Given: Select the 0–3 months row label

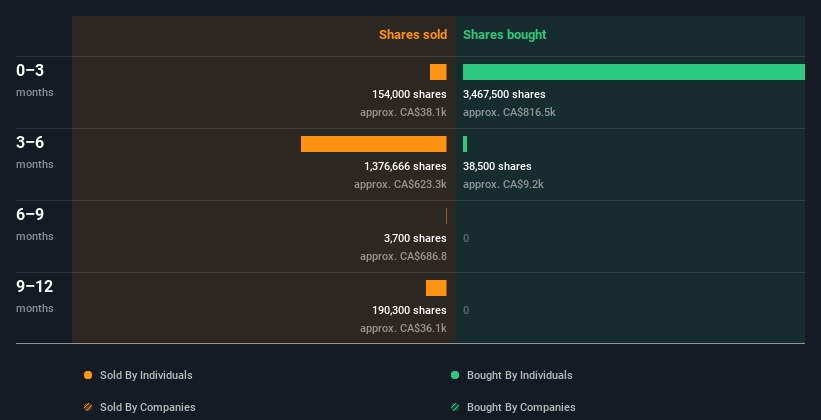Looking at the screenshot, I should [x=35, y=80].
